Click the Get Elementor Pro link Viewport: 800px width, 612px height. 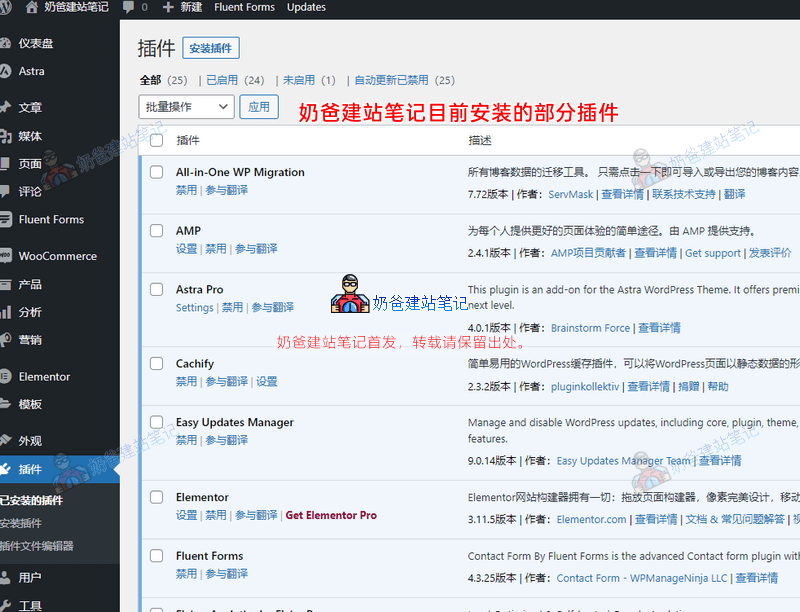click(331, 515)
